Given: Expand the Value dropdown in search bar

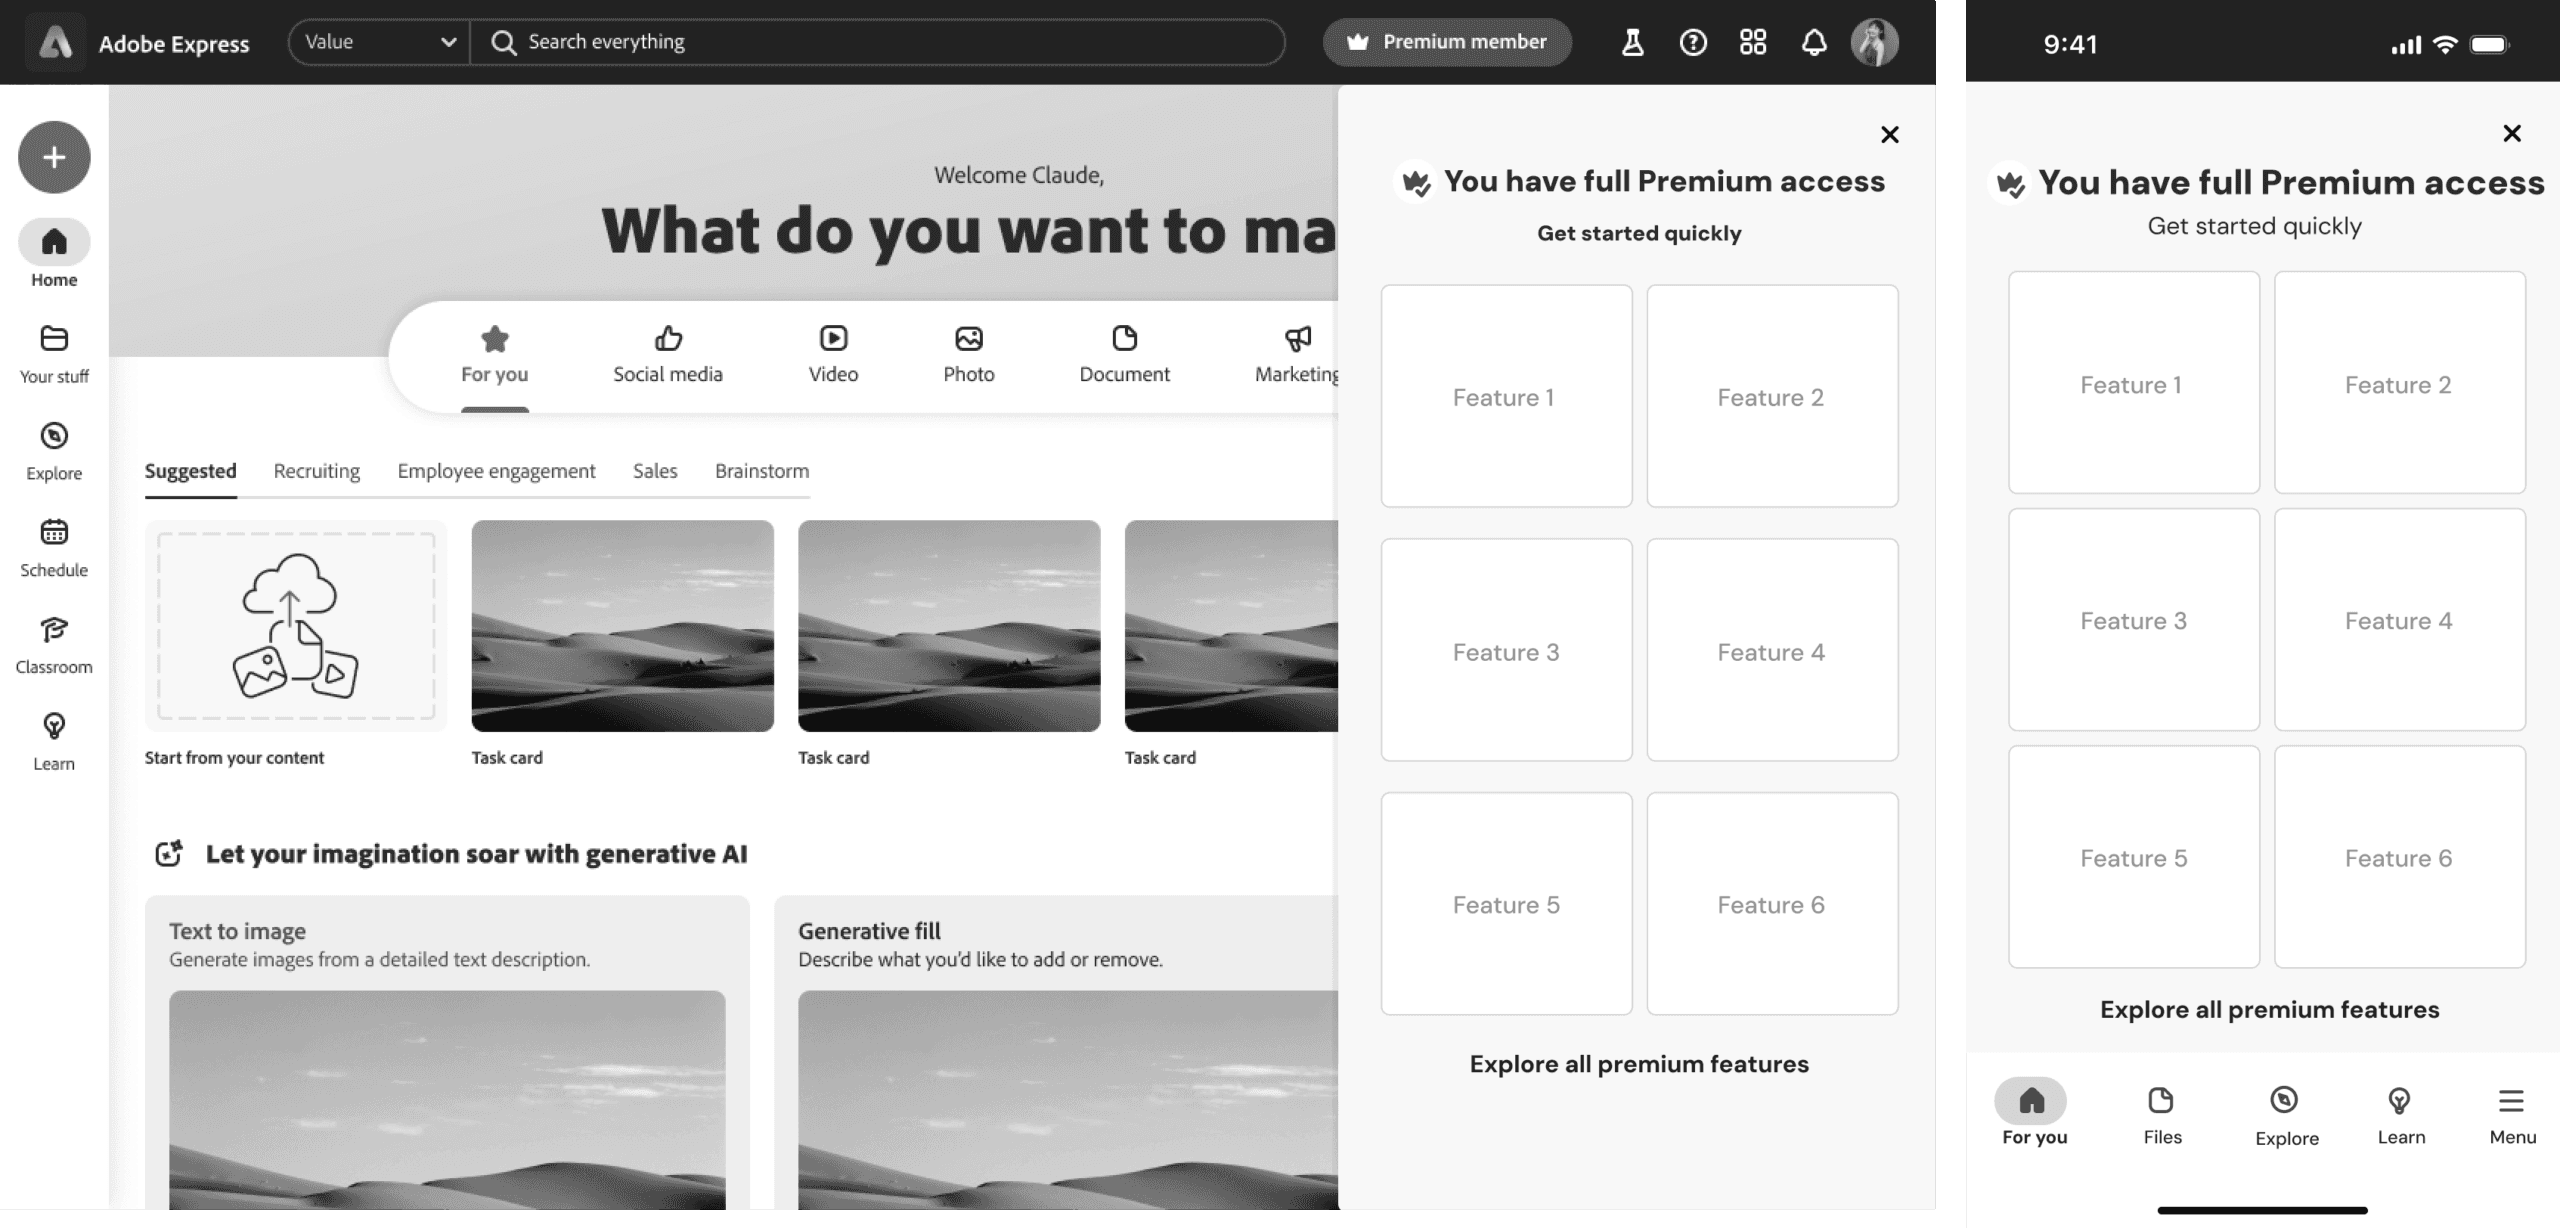Looking at the screenshot, I should point(379,42).
